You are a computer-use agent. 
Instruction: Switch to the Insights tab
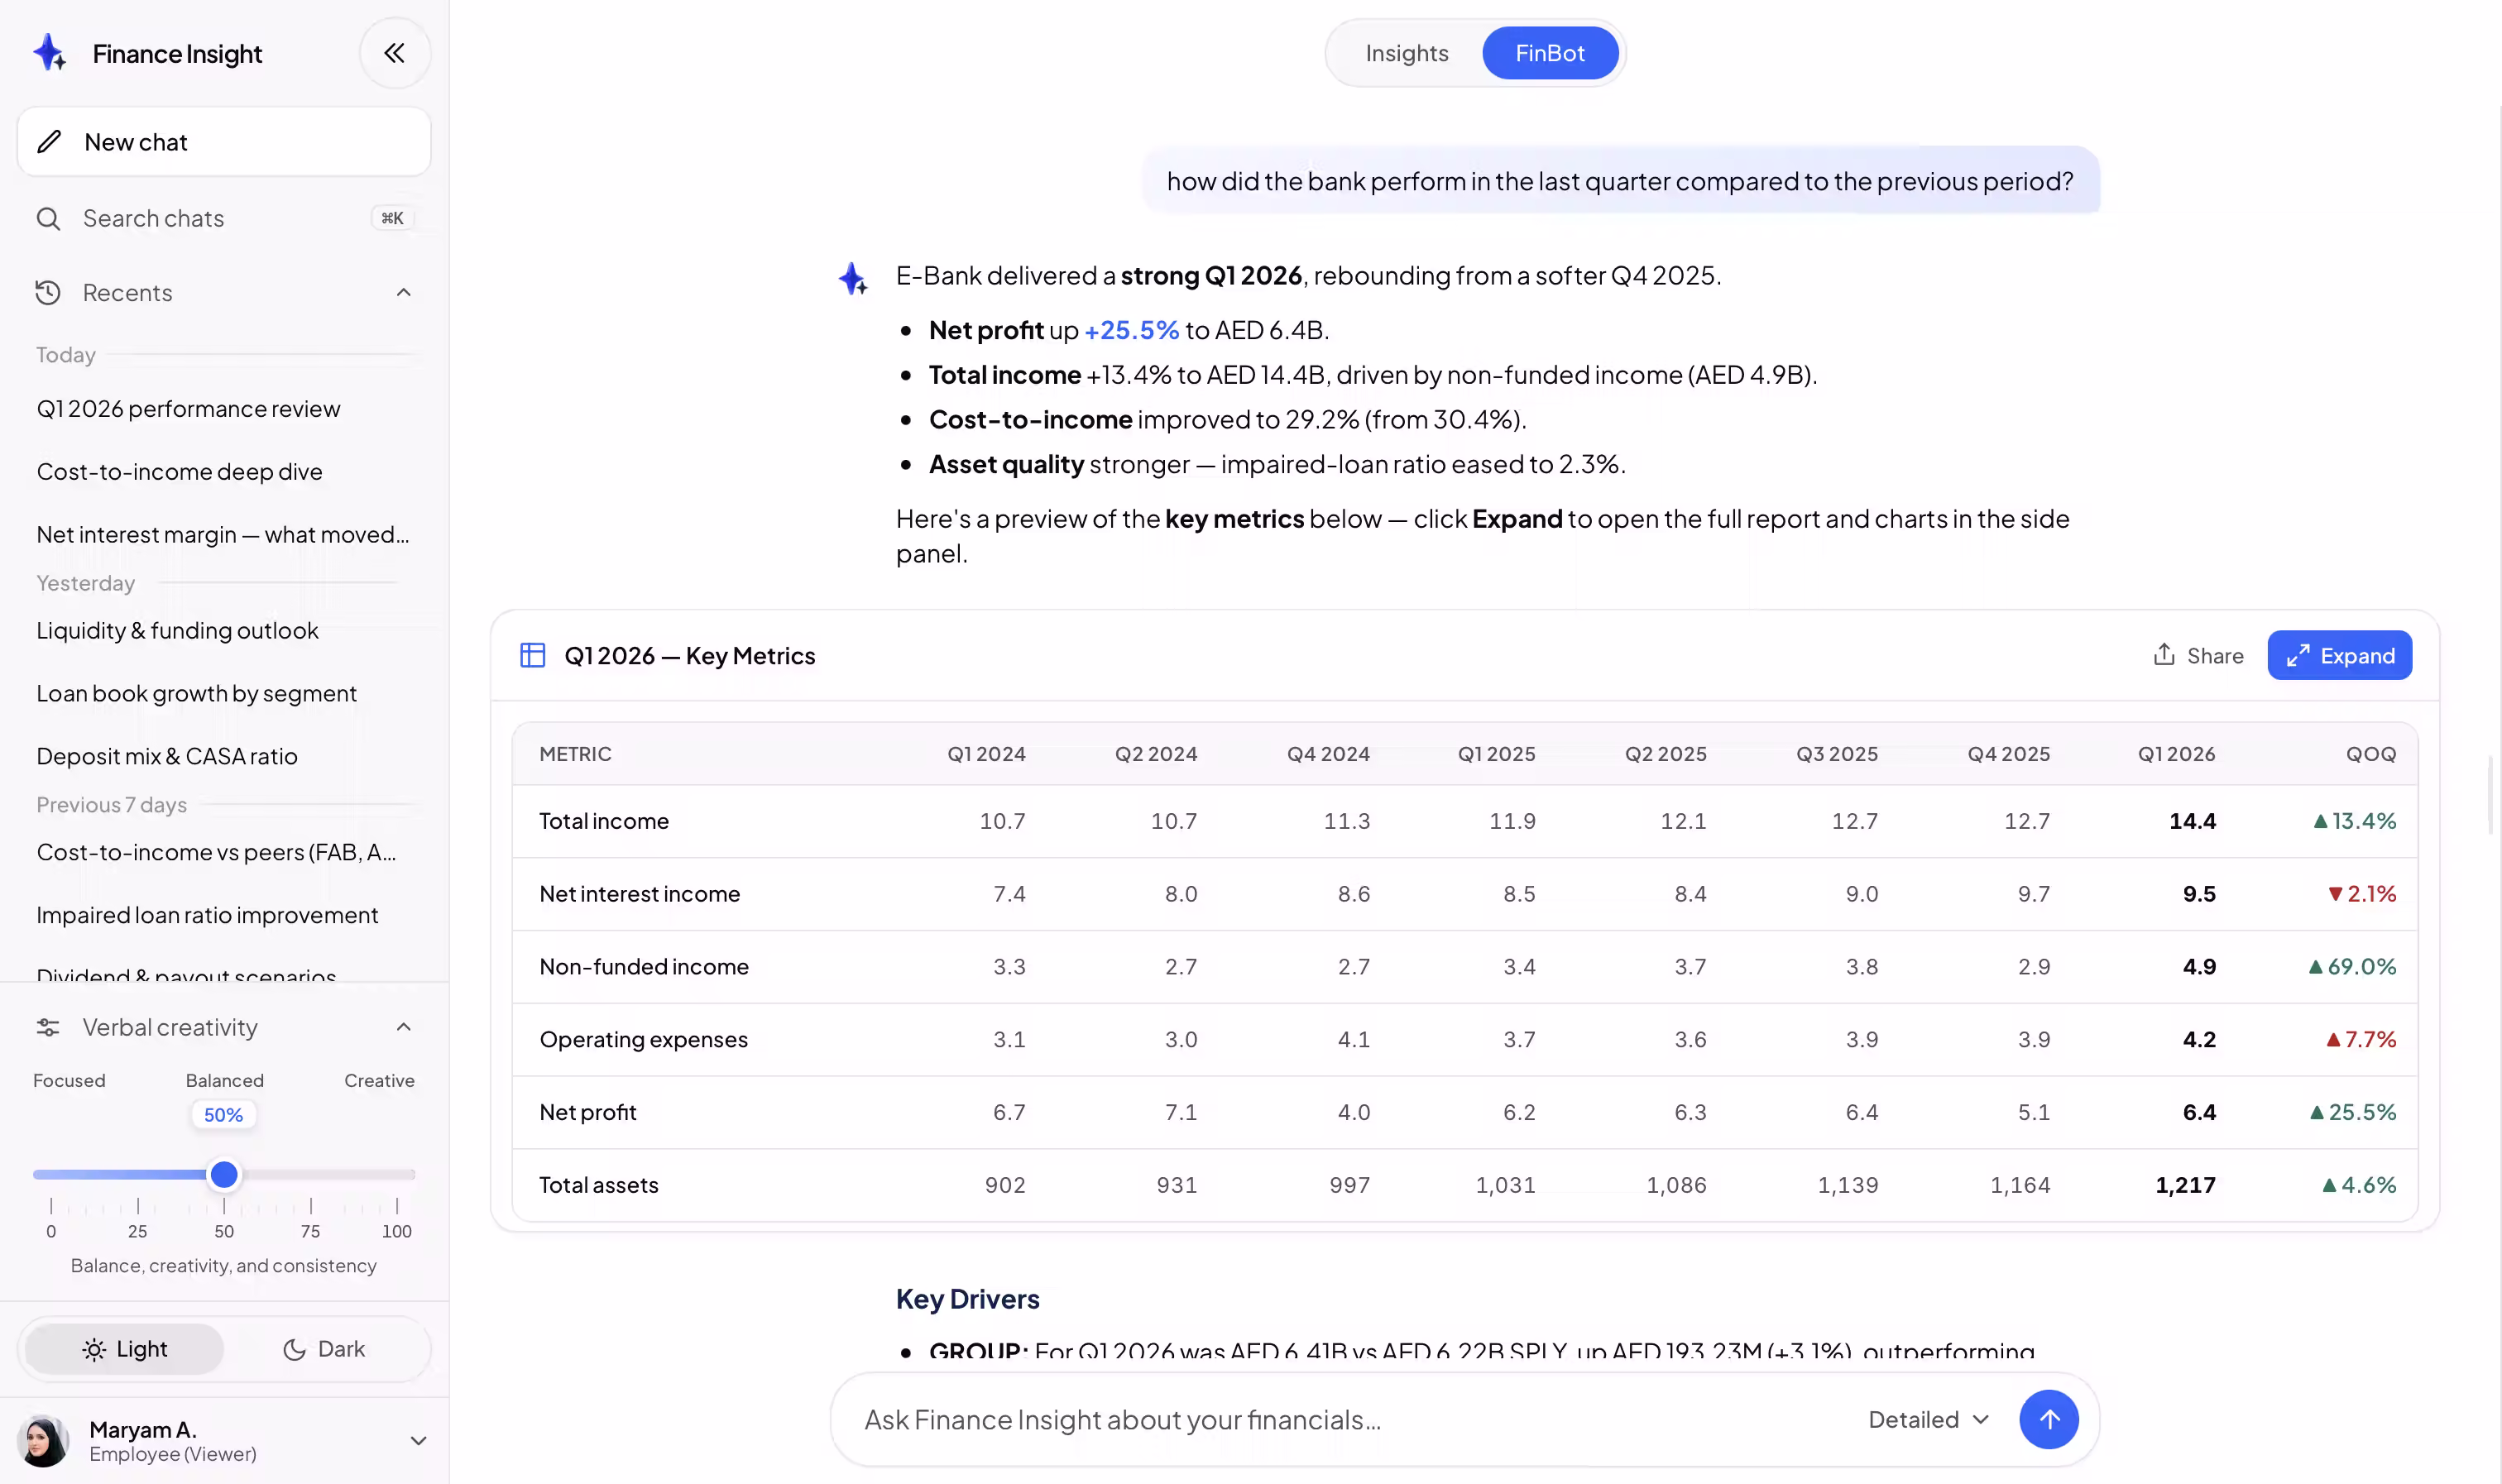(x=1407, y=53)
